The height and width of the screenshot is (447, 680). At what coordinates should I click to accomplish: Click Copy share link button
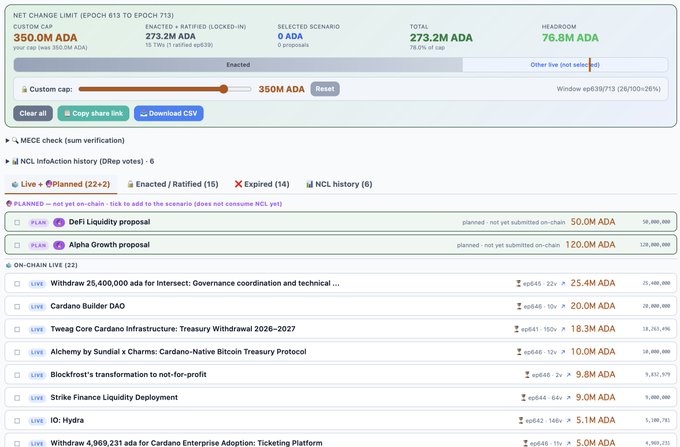[x=93, y=114]
